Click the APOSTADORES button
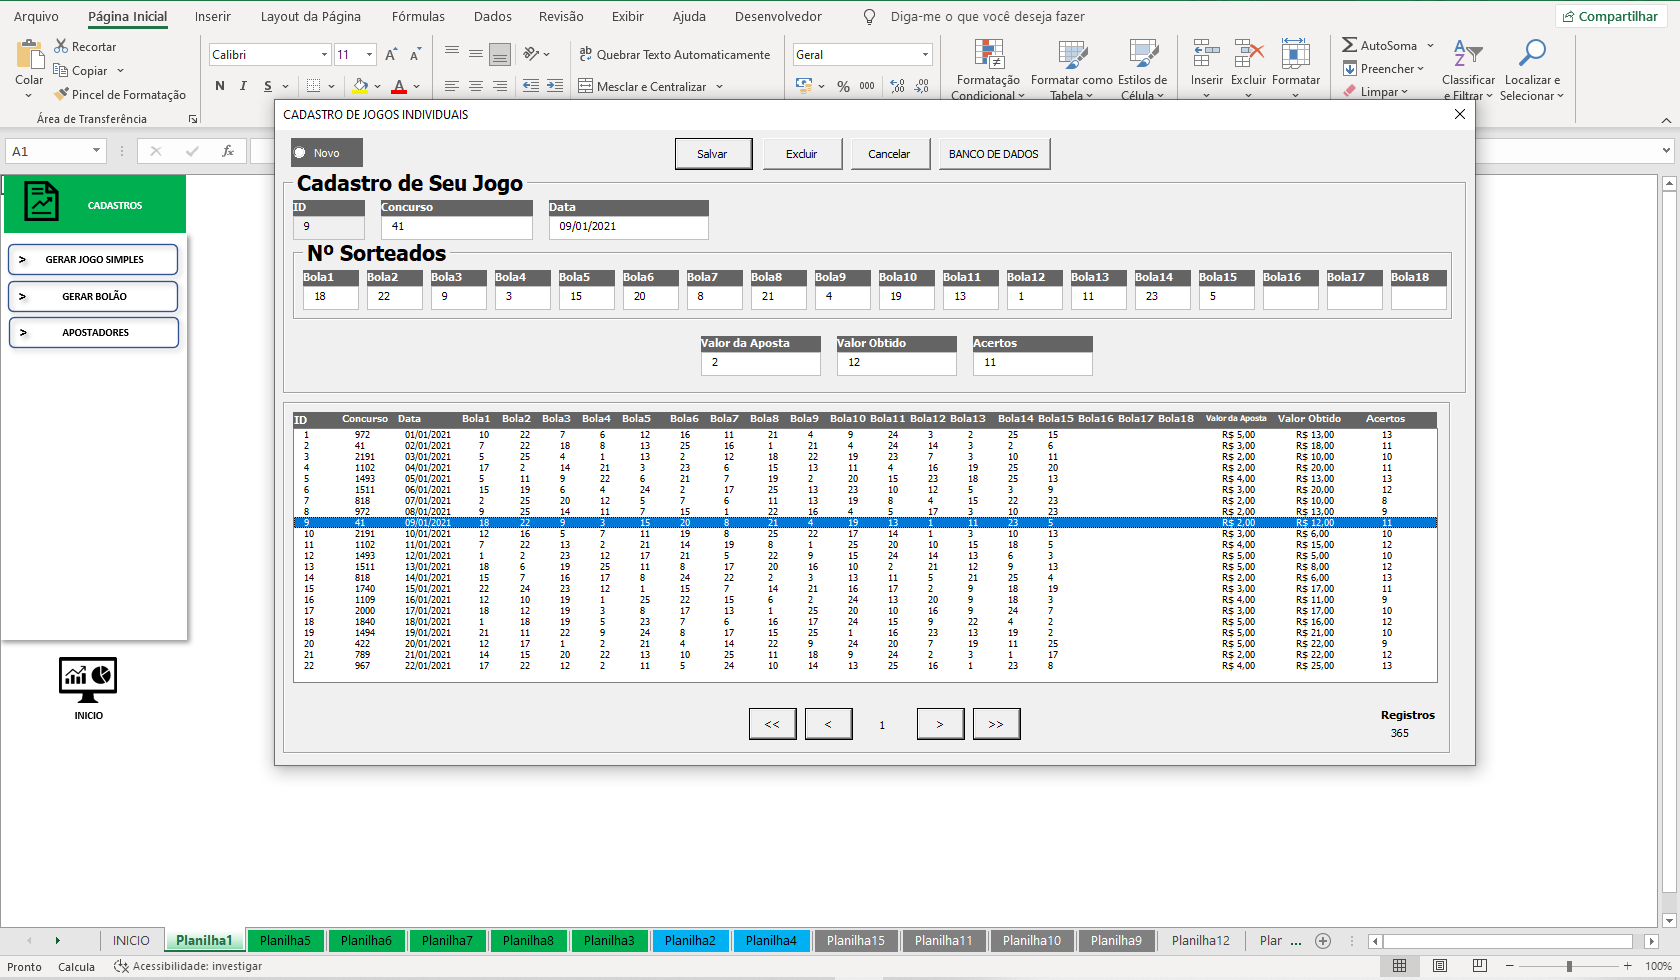Image resolution: width=1680 pixels, height=980 pixels. coord(93,332)
